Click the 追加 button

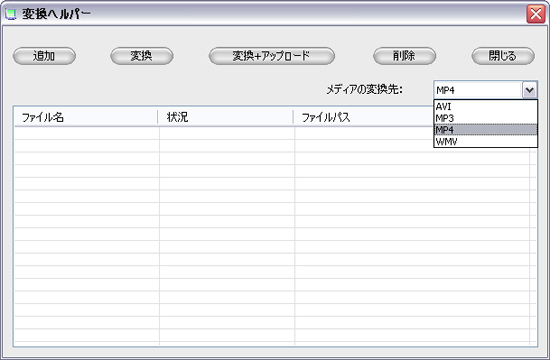point(44,56)
